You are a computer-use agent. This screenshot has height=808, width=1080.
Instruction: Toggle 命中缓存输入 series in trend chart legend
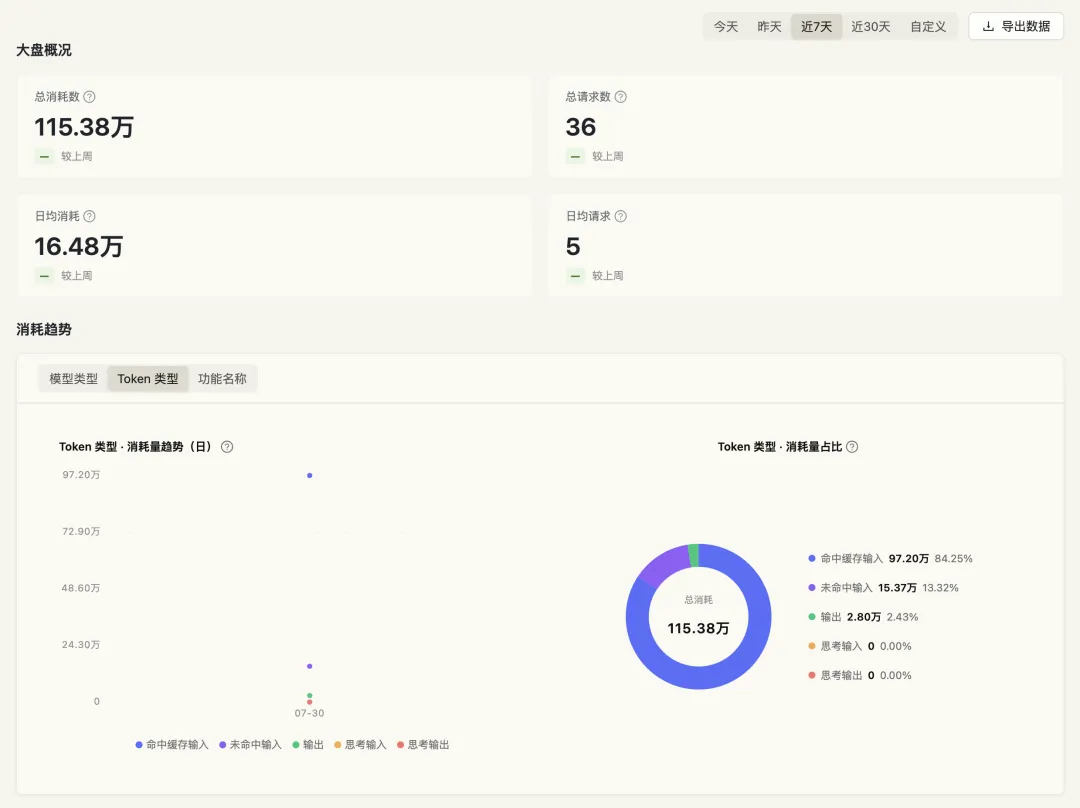172,745
